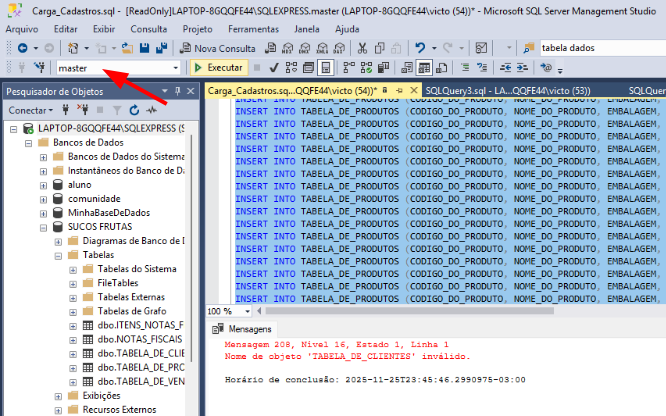666x416 pixels.
Task: Decrease the indent of selected lines
Action: [505, 68]
